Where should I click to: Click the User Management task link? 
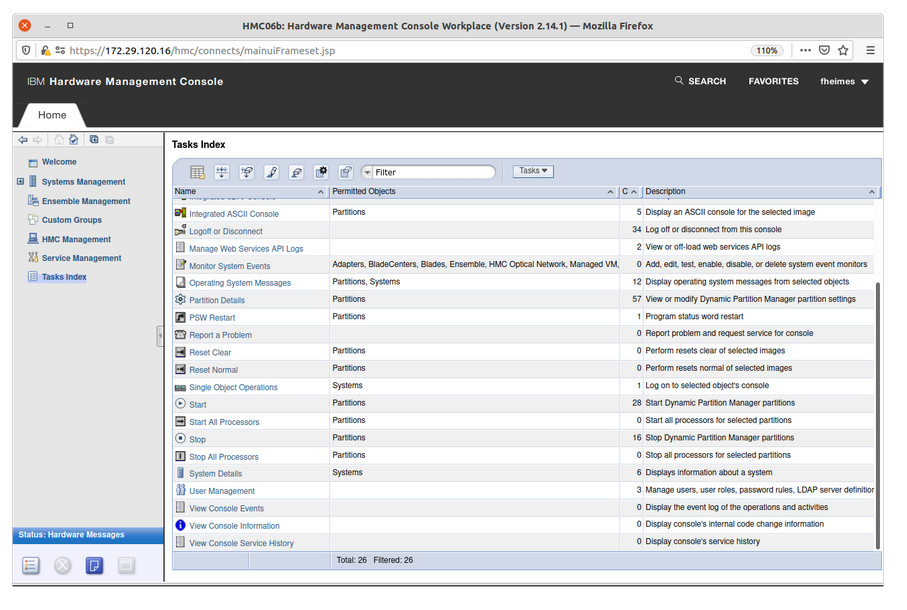tap(222, 491)
